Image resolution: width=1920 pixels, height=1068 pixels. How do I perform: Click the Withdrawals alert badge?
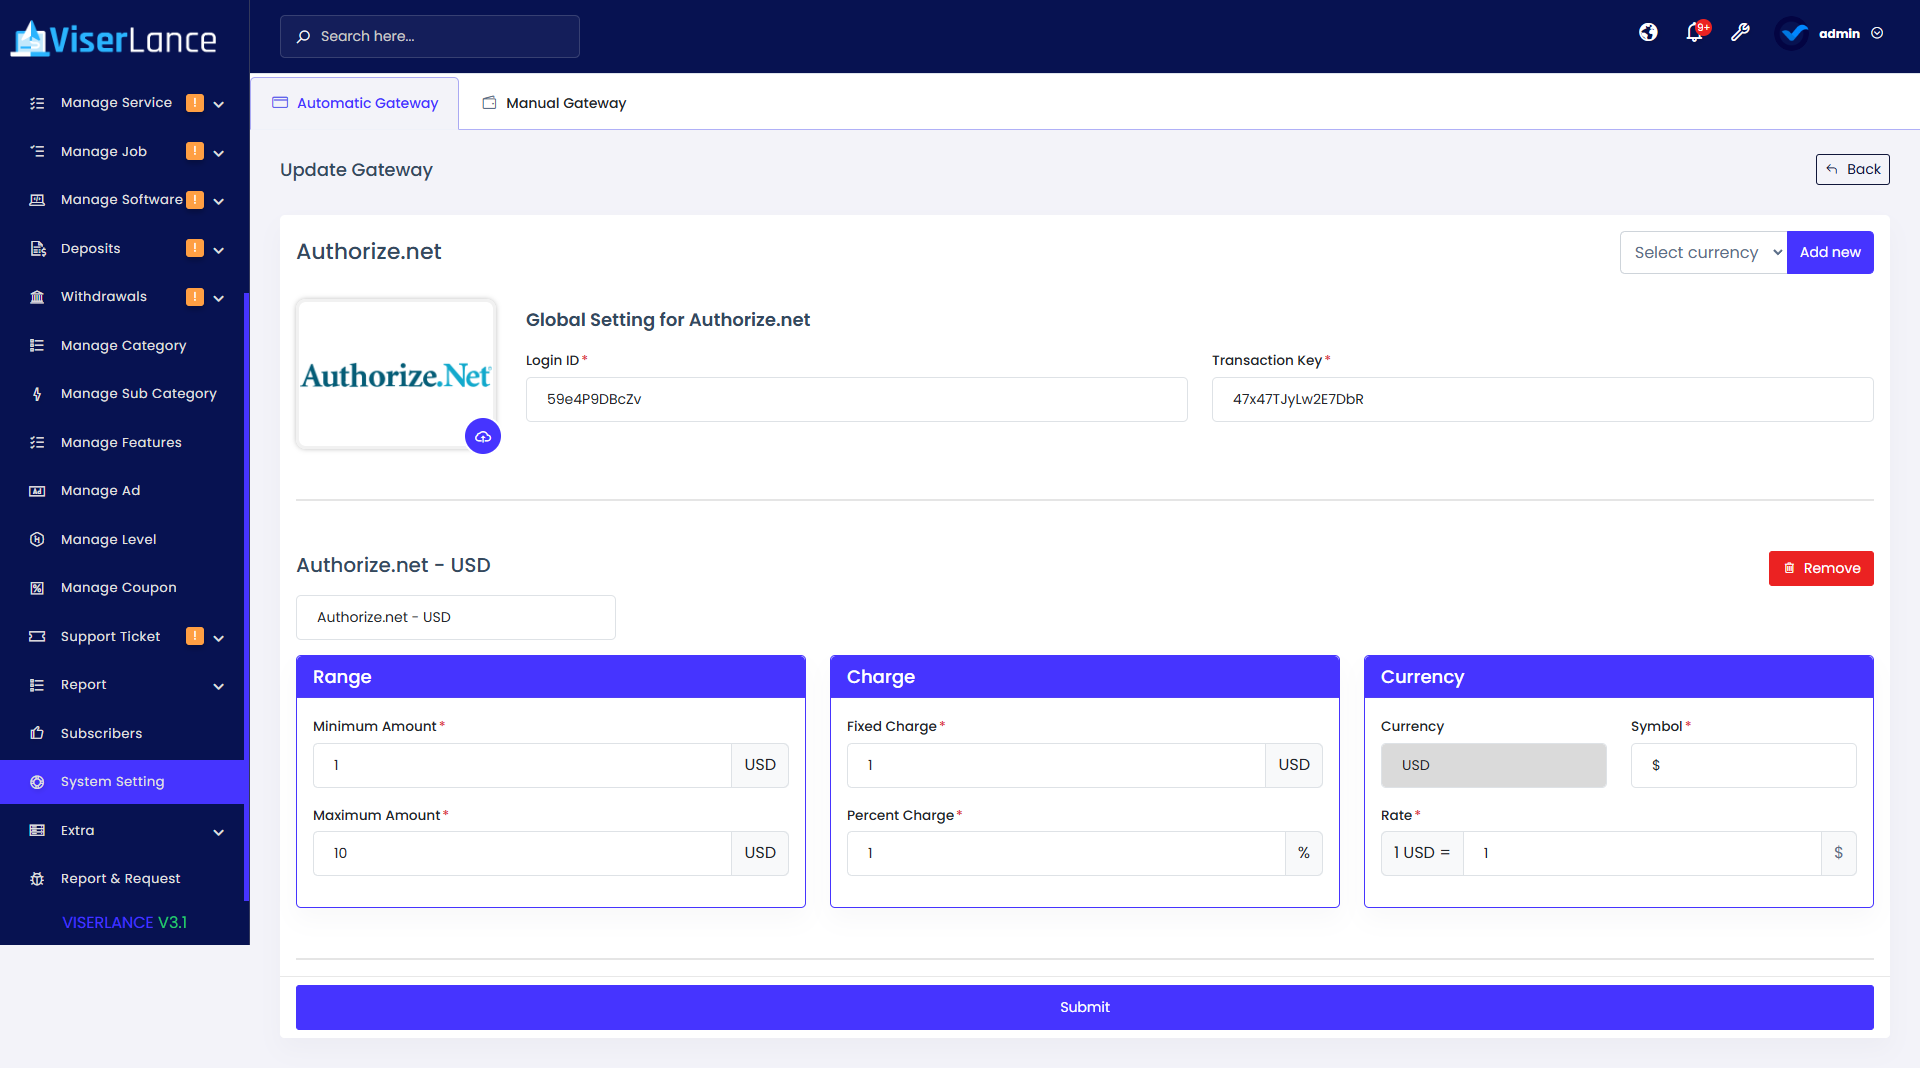coord(195,297)
